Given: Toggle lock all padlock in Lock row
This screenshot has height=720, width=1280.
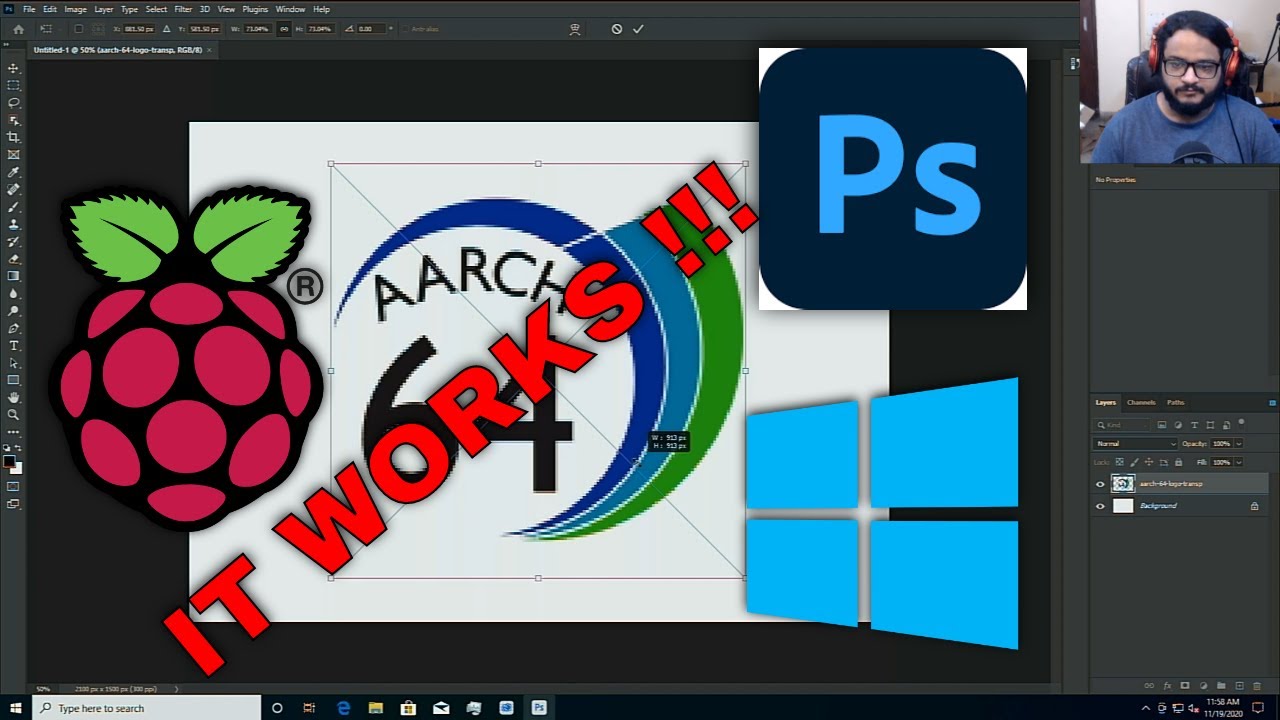Looking at the screenshot, I should pyautogui.click(x=1178, y=462).
